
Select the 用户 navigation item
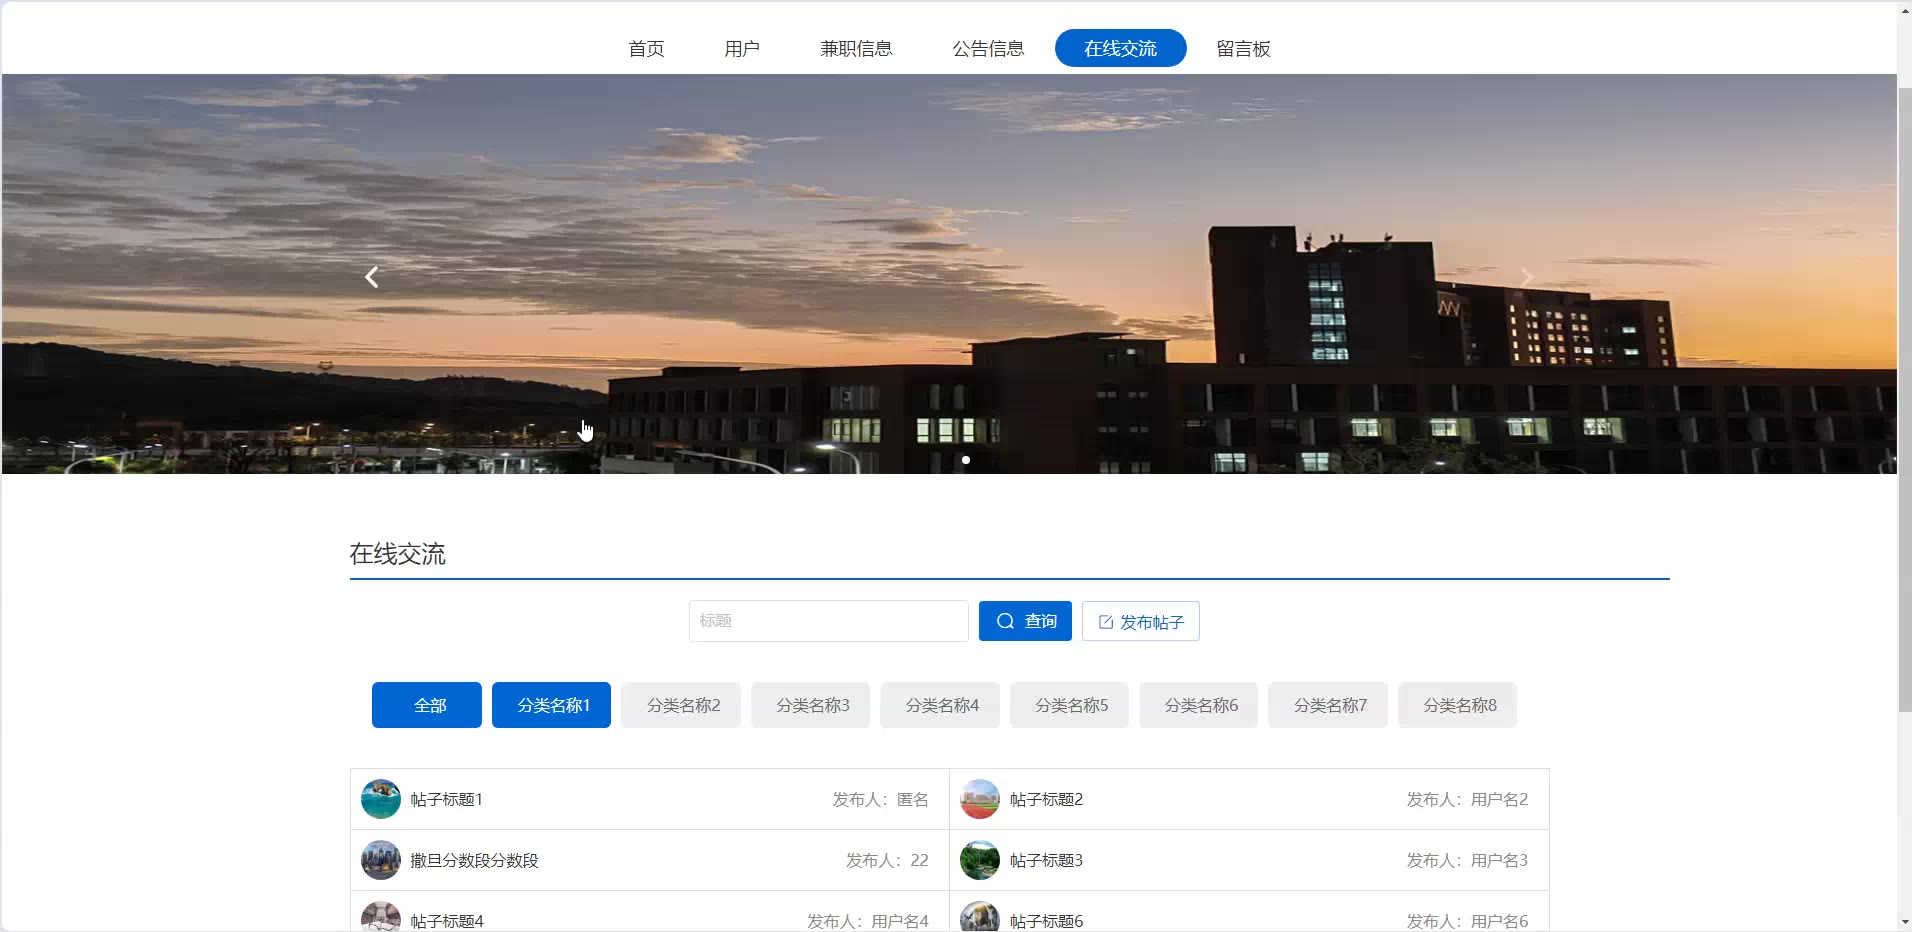click(742, 49)
